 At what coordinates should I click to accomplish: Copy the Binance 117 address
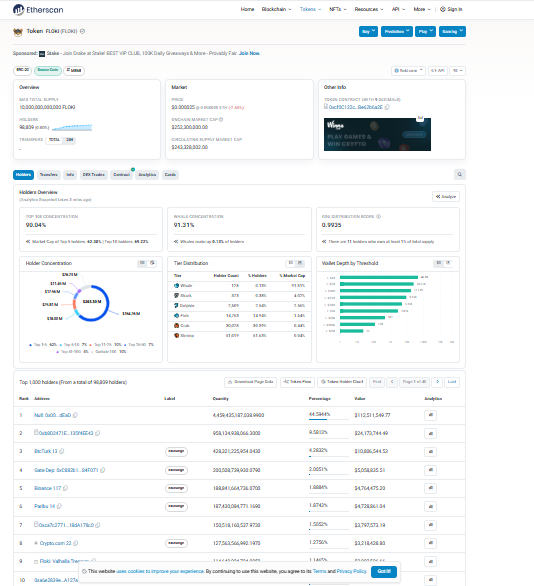click(65, 488)
